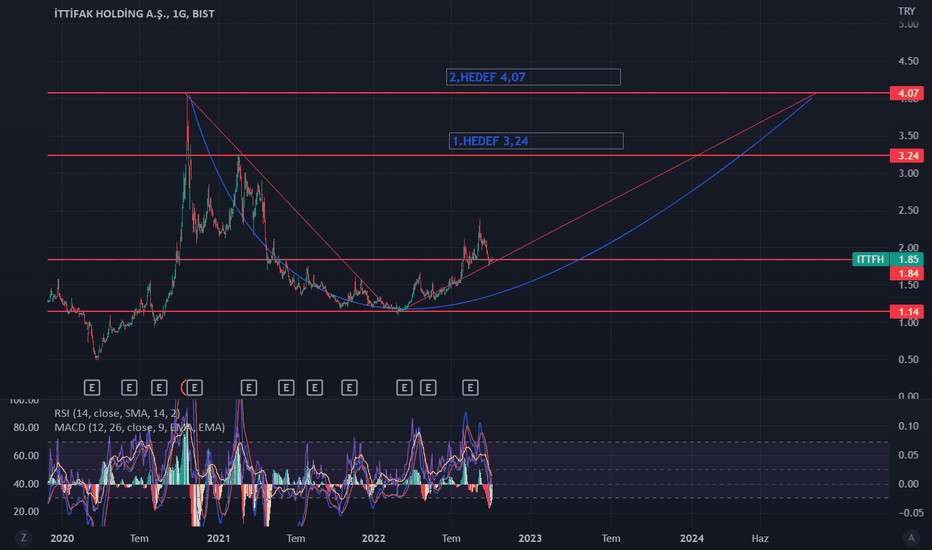Toggle the A auto-scale button at bottom-right
This screenshot has height=550, width=932.
pos(911,538)
